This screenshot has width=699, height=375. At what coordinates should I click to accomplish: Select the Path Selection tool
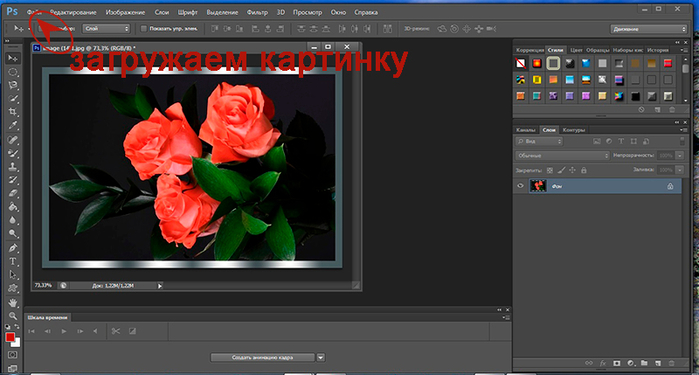pyautogui.click(x=12, y=275)
